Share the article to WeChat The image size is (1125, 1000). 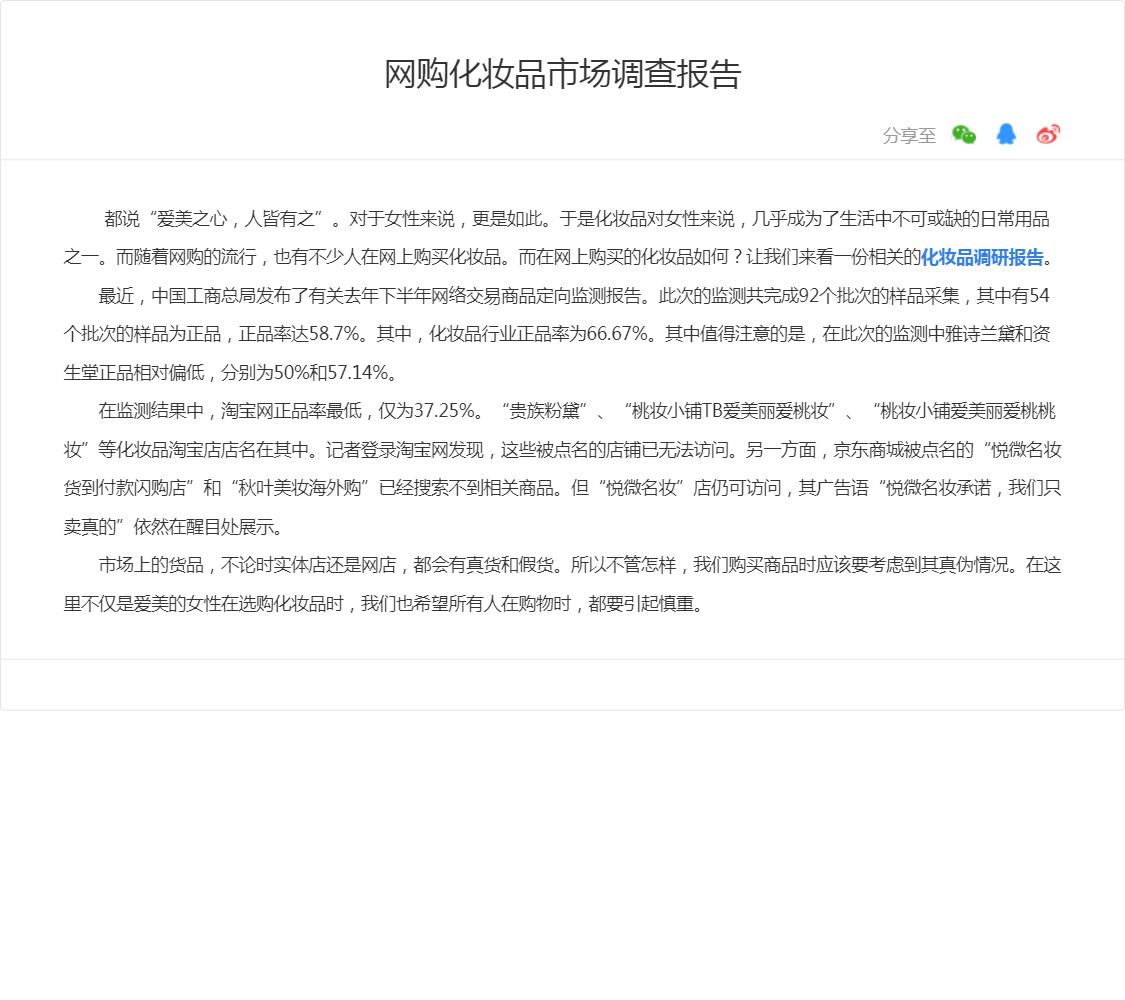coord(964,134)
